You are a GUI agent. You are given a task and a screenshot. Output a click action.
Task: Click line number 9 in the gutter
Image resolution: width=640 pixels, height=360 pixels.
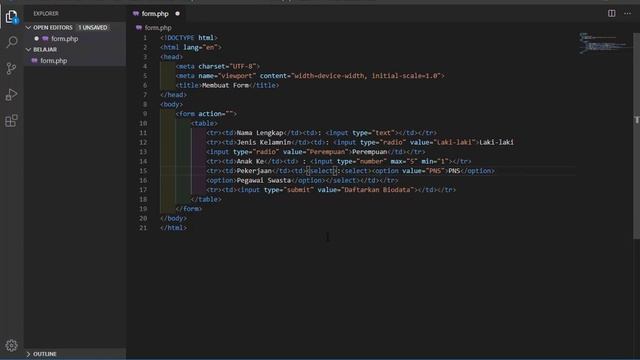(x=145, y=113)
